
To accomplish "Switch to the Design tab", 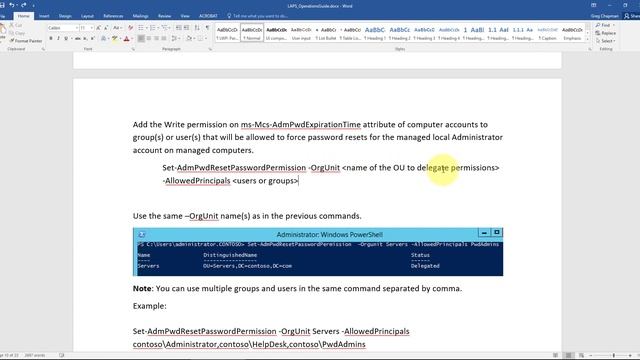I will pyautogui.click(x=65, y=16).
